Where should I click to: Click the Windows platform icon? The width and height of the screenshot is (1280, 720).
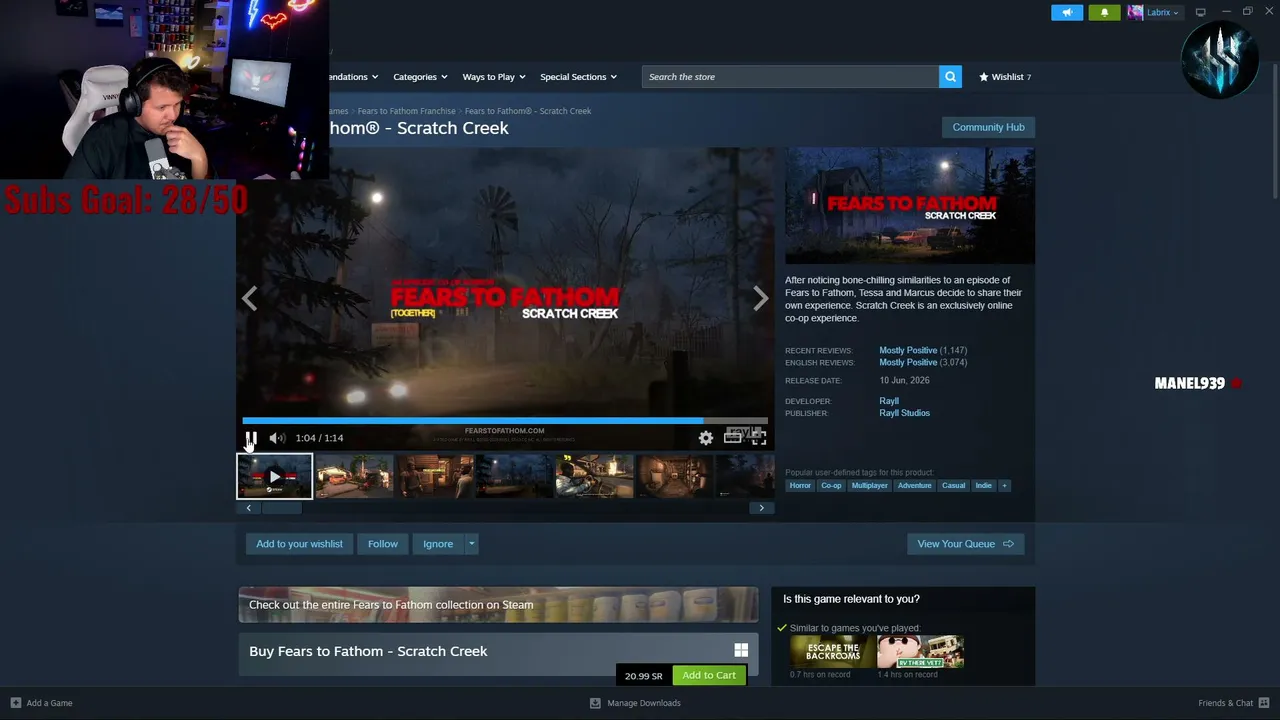pos(741,650)
